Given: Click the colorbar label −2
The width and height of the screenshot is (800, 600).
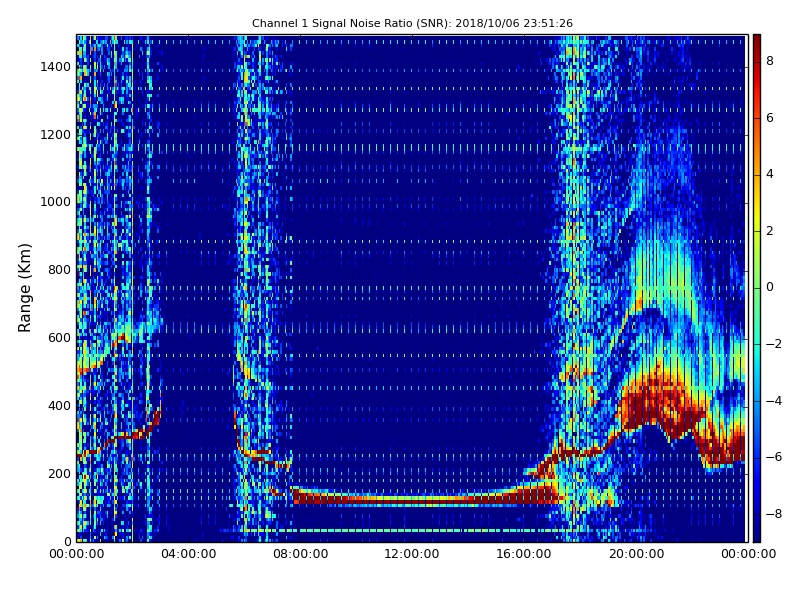Looking at the screenshot, I should (773, 344).
